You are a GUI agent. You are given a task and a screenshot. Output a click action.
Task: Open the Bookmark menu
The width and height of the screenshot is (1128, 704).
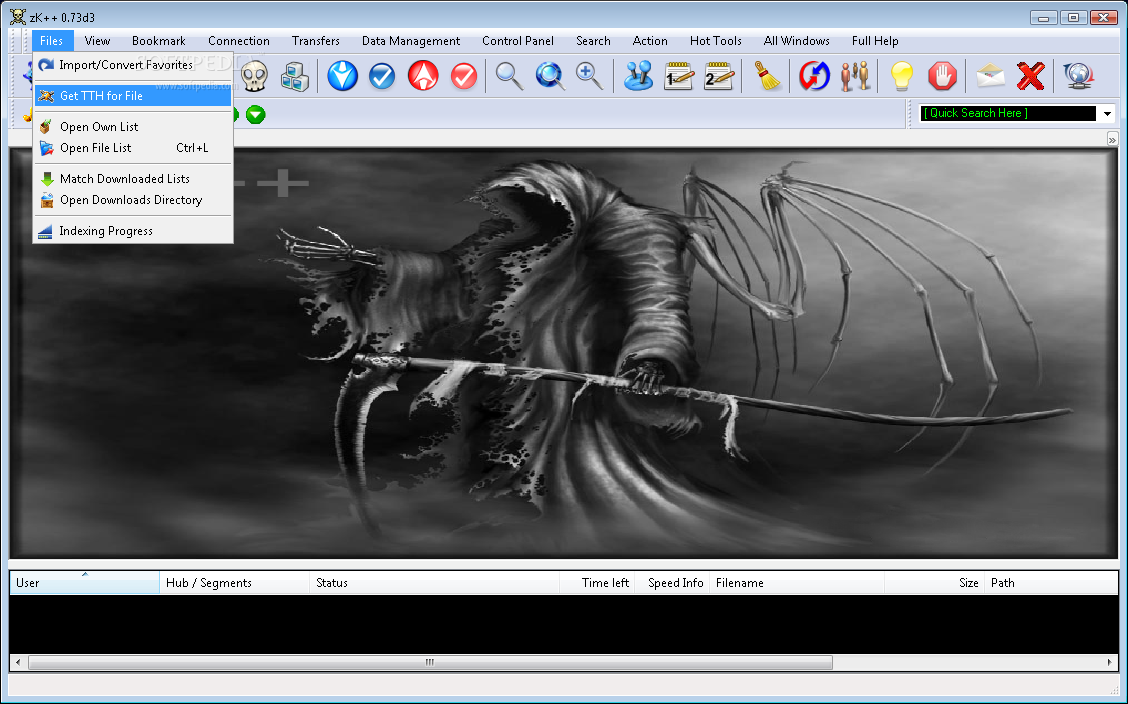[x=158, y=41]
